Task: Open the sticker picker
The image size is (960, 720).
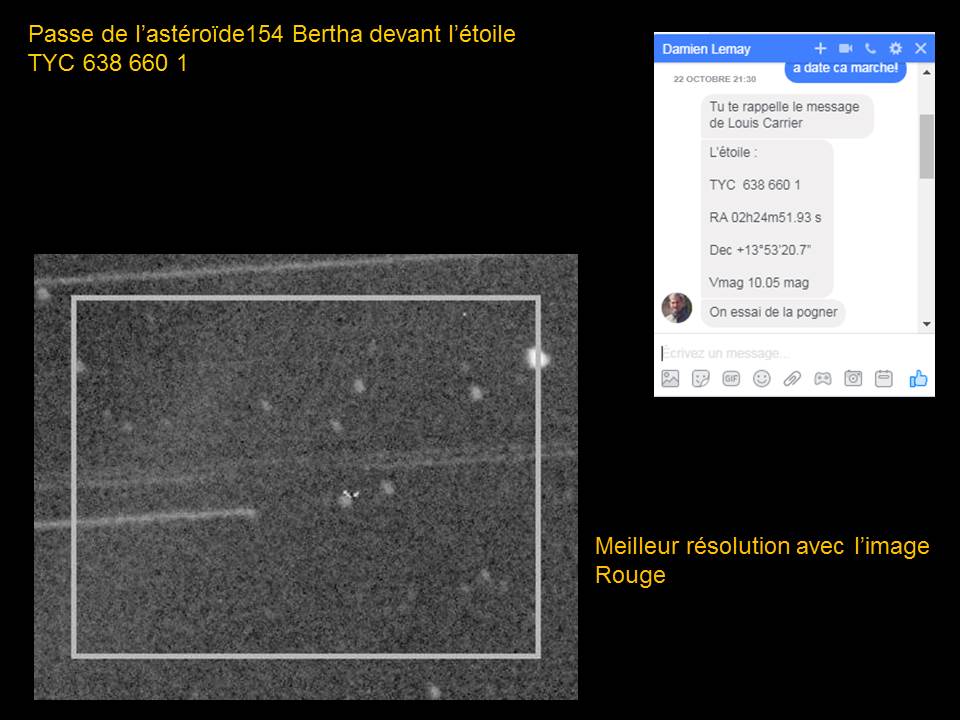Action: coord(701,378)
